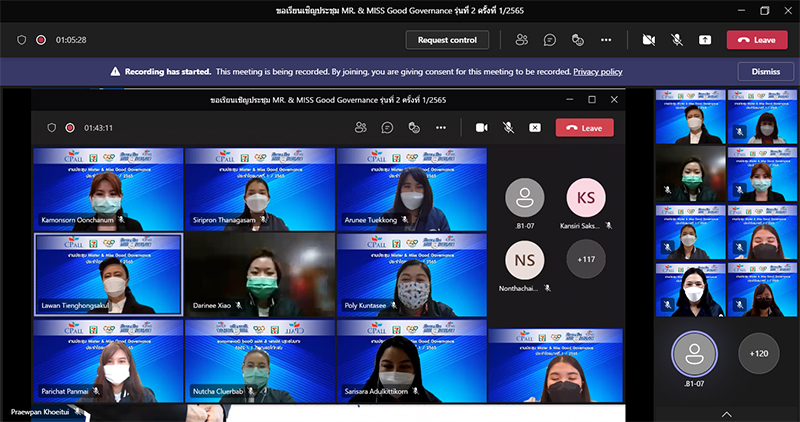Click the red recording indicator in top toolbar

41,40
